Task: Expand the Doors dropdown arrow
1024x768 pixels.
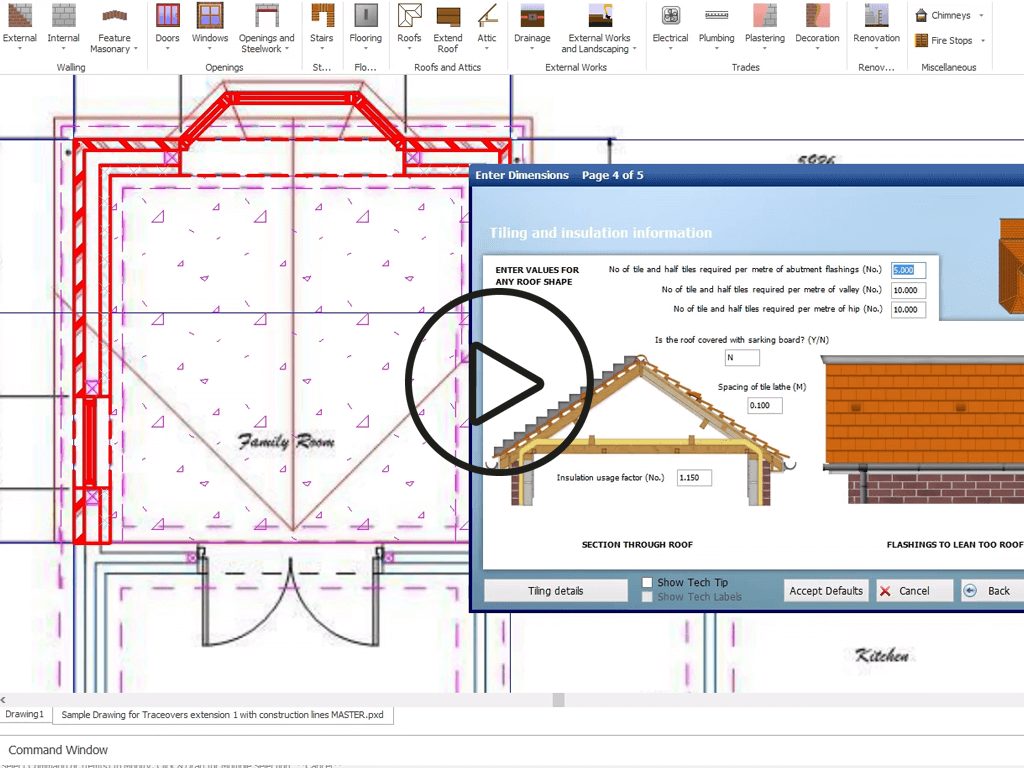Action: tap(167, 49)
